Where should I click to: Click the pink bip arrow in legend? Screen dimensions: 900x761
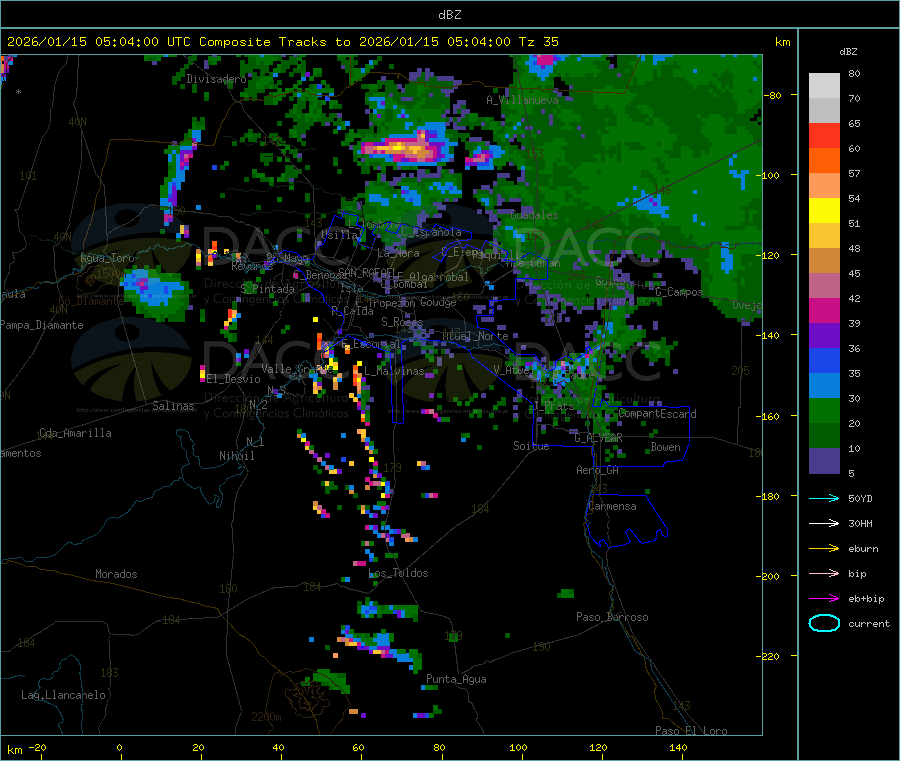click(x=824, y=573)
